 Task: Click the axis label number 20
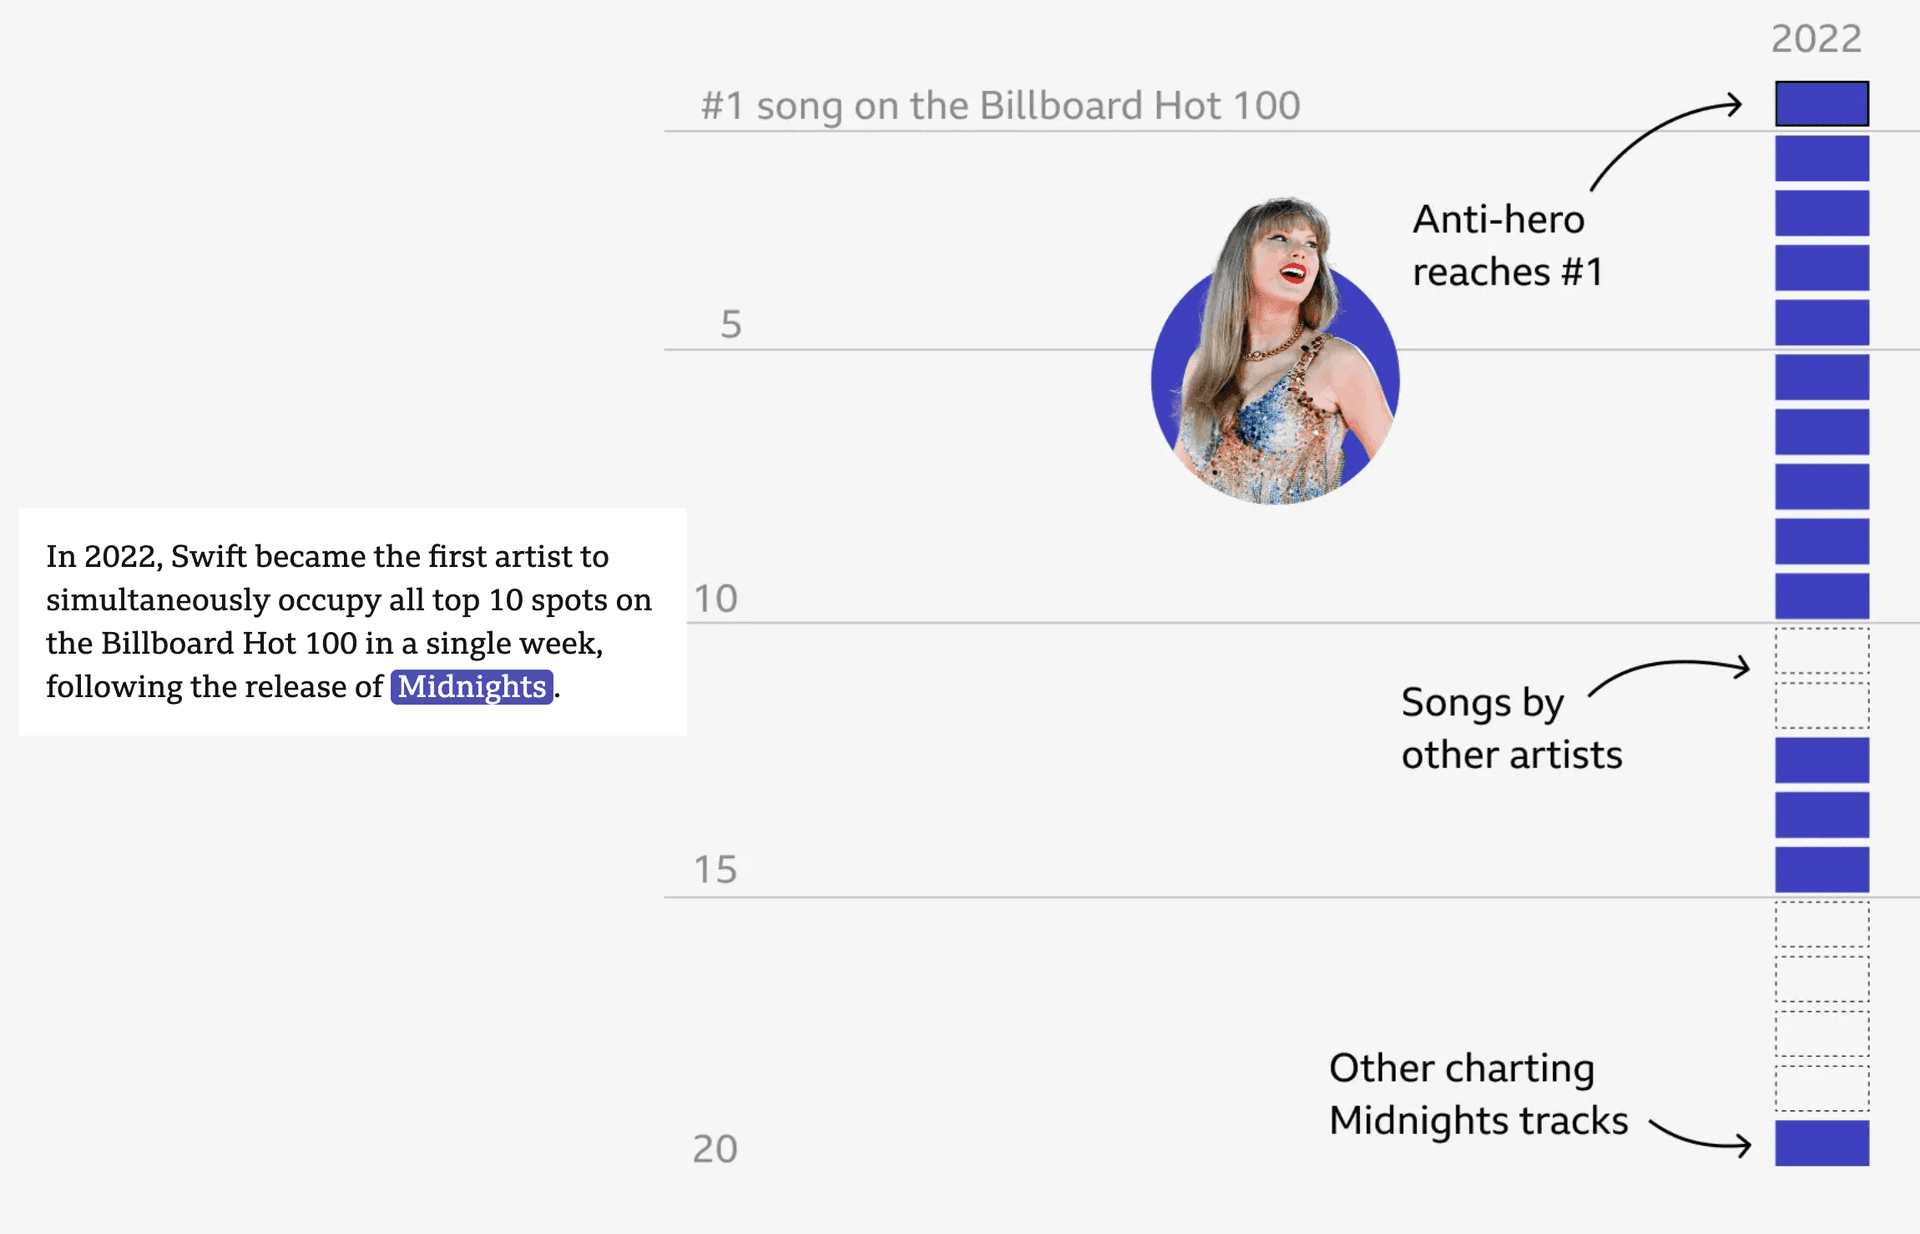click(x=715, y=1149)
